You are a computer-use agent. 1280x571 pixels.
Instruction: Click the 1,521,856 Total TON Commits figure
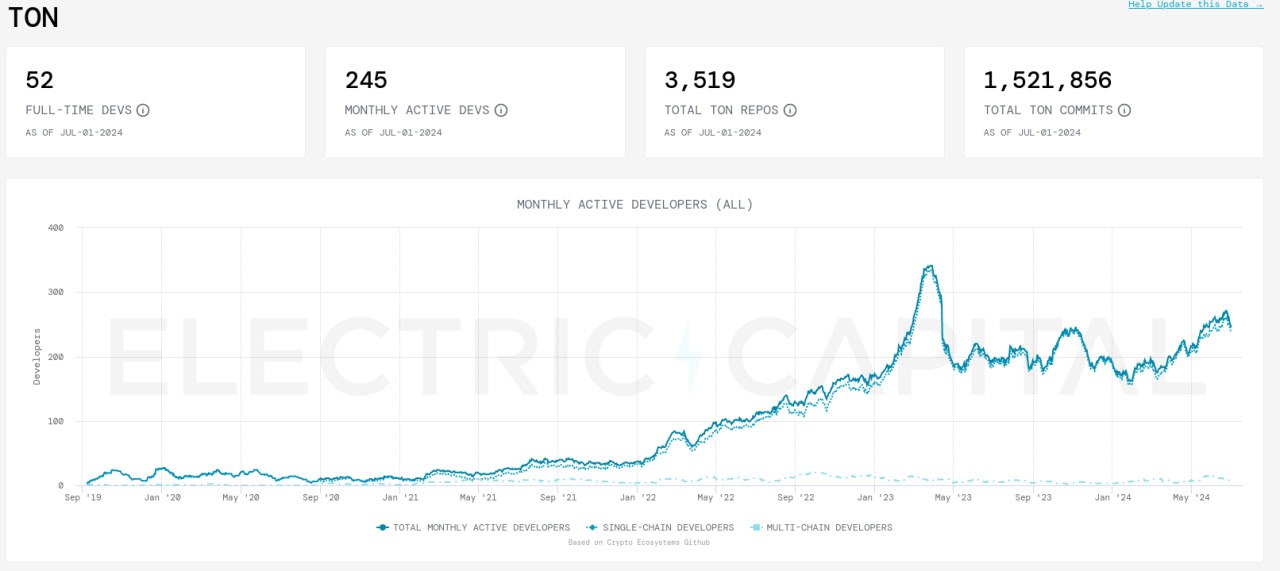coord(1047,80)
